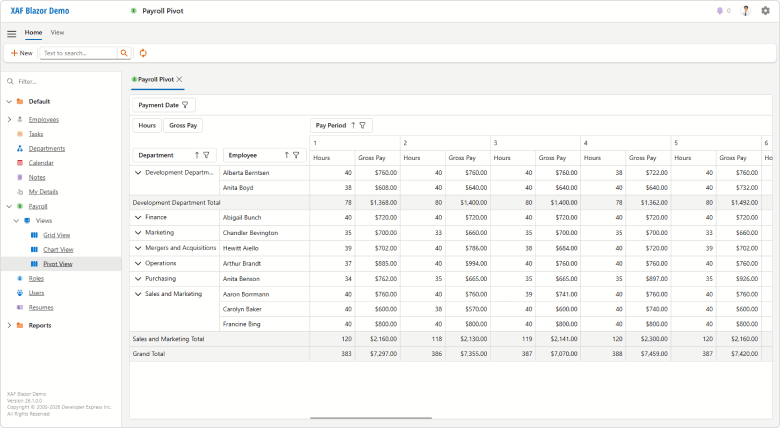Viewport: 780px width, 428px height.
Task: Click the Notes icon in sidebar
Action: point(20,177)
